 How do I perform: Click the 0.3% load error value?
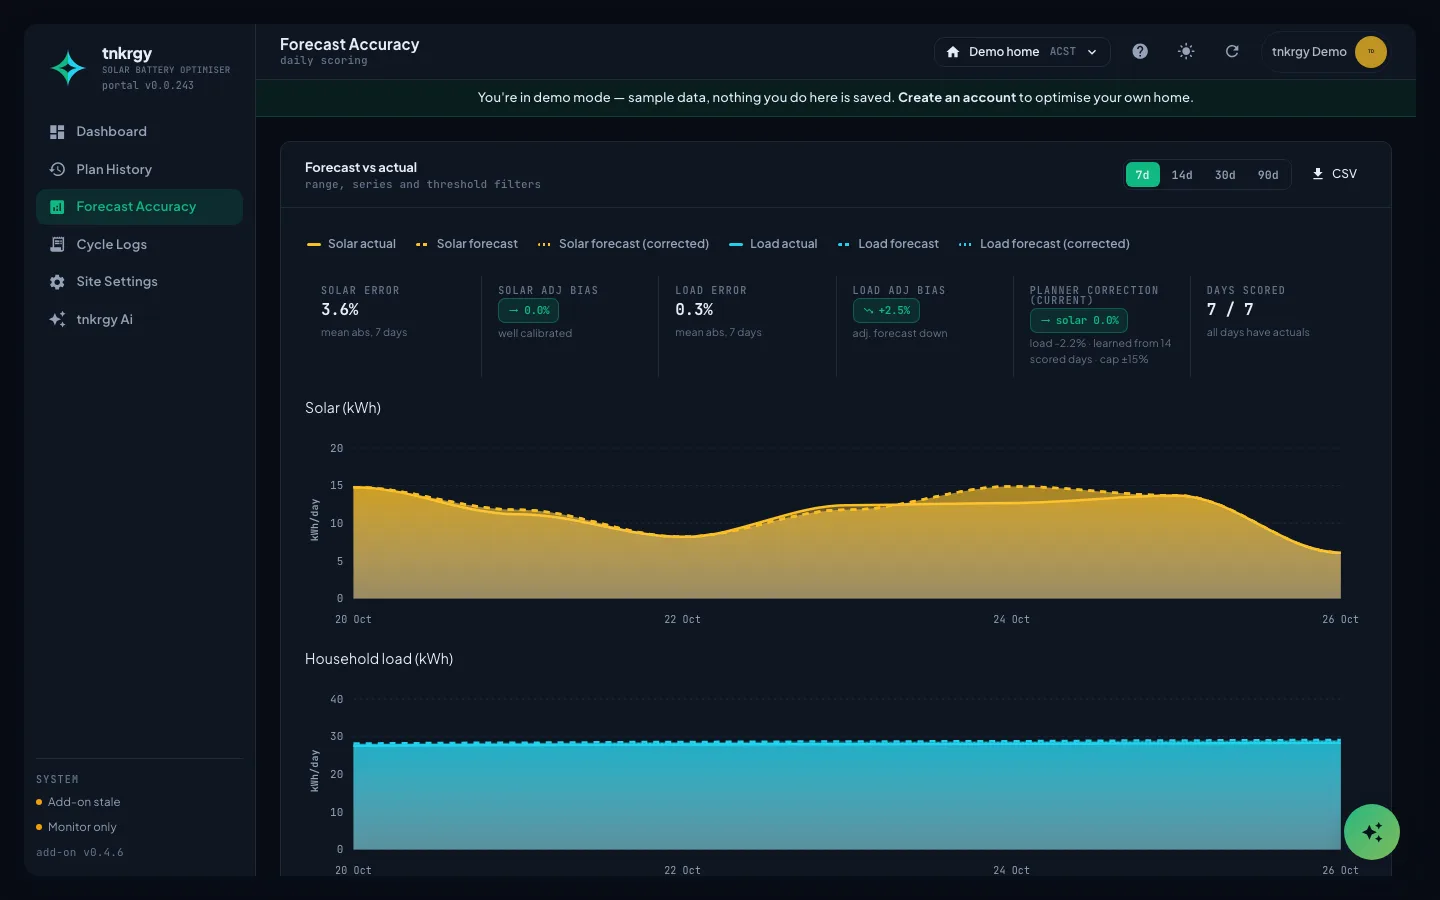[694, 310]
